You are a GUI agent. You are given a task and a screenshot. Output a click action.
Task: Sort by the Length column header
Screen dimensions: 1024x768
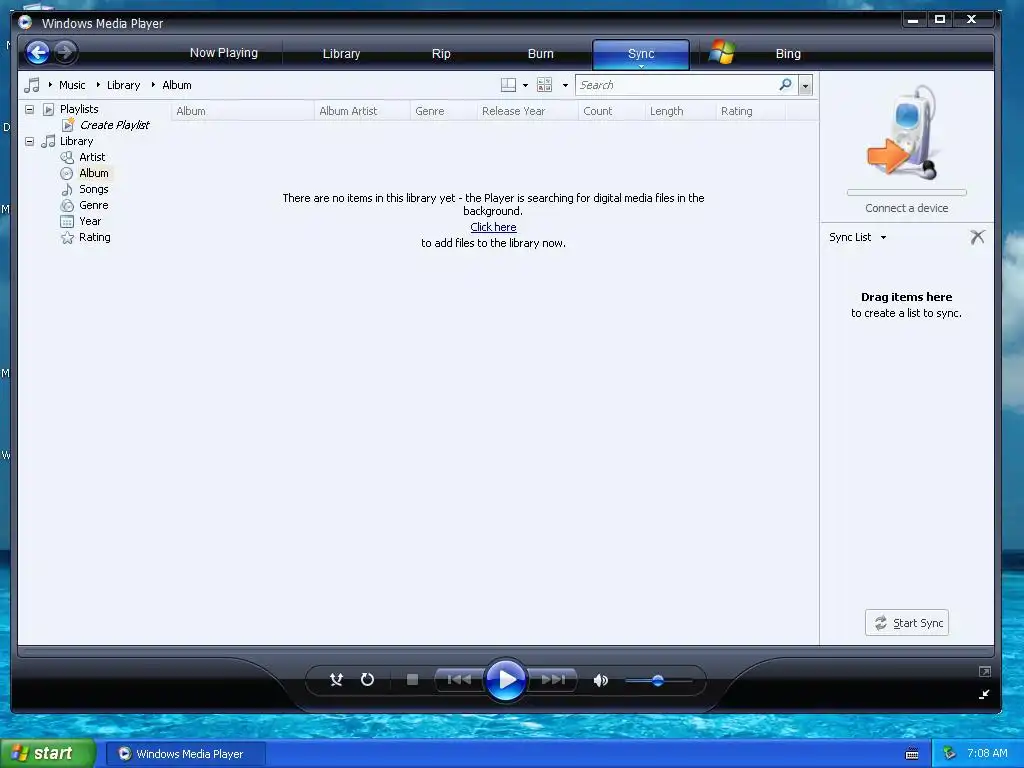680,111
